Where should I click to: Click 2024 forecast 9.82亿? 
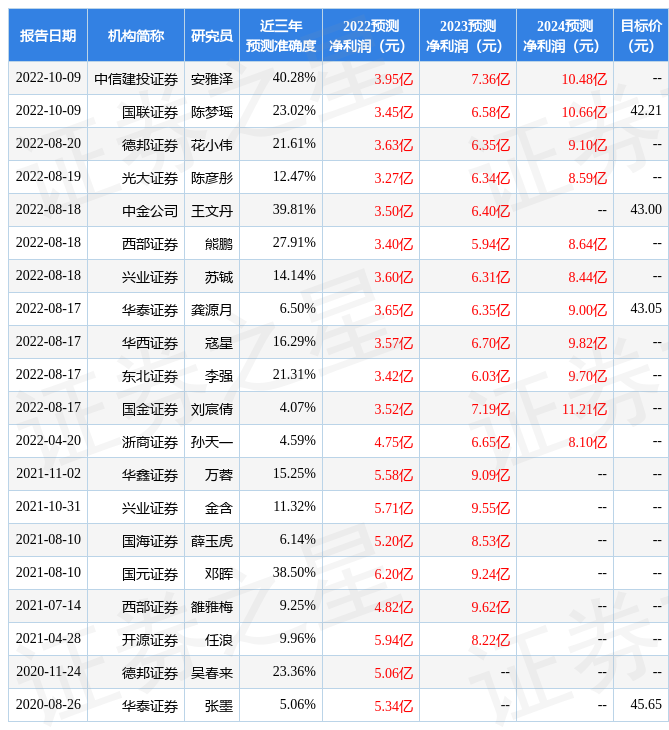click(588, 344)
